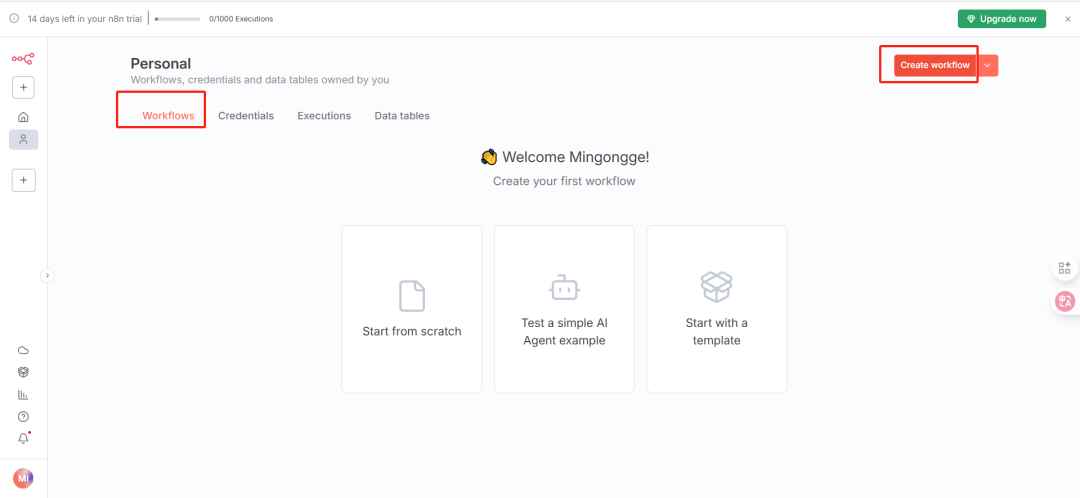
Task: Dismiss the trial banner with the X
Action: pos(1068,19)
